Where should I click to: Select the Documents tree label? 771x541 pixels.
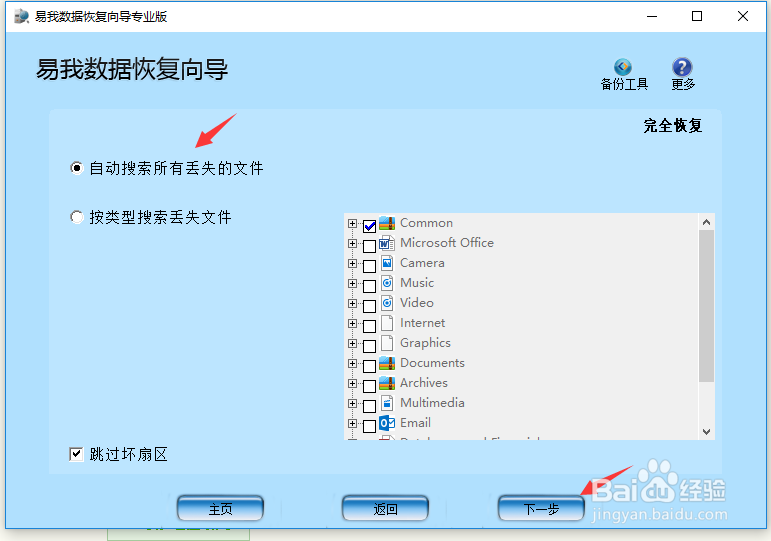432,363
